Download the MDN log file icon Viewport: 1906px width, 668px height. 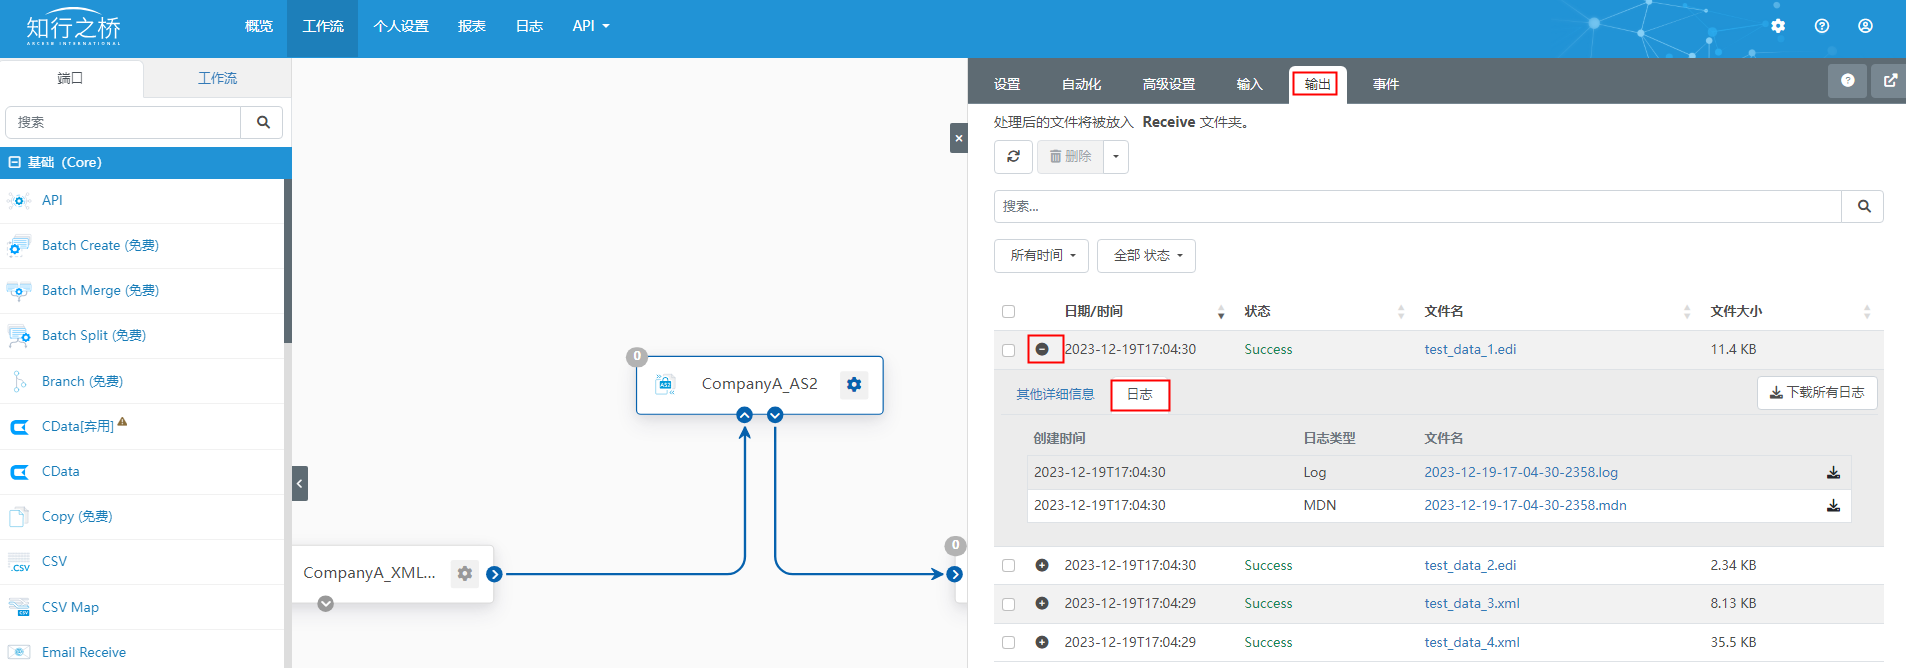click(x=1833, y=506)
